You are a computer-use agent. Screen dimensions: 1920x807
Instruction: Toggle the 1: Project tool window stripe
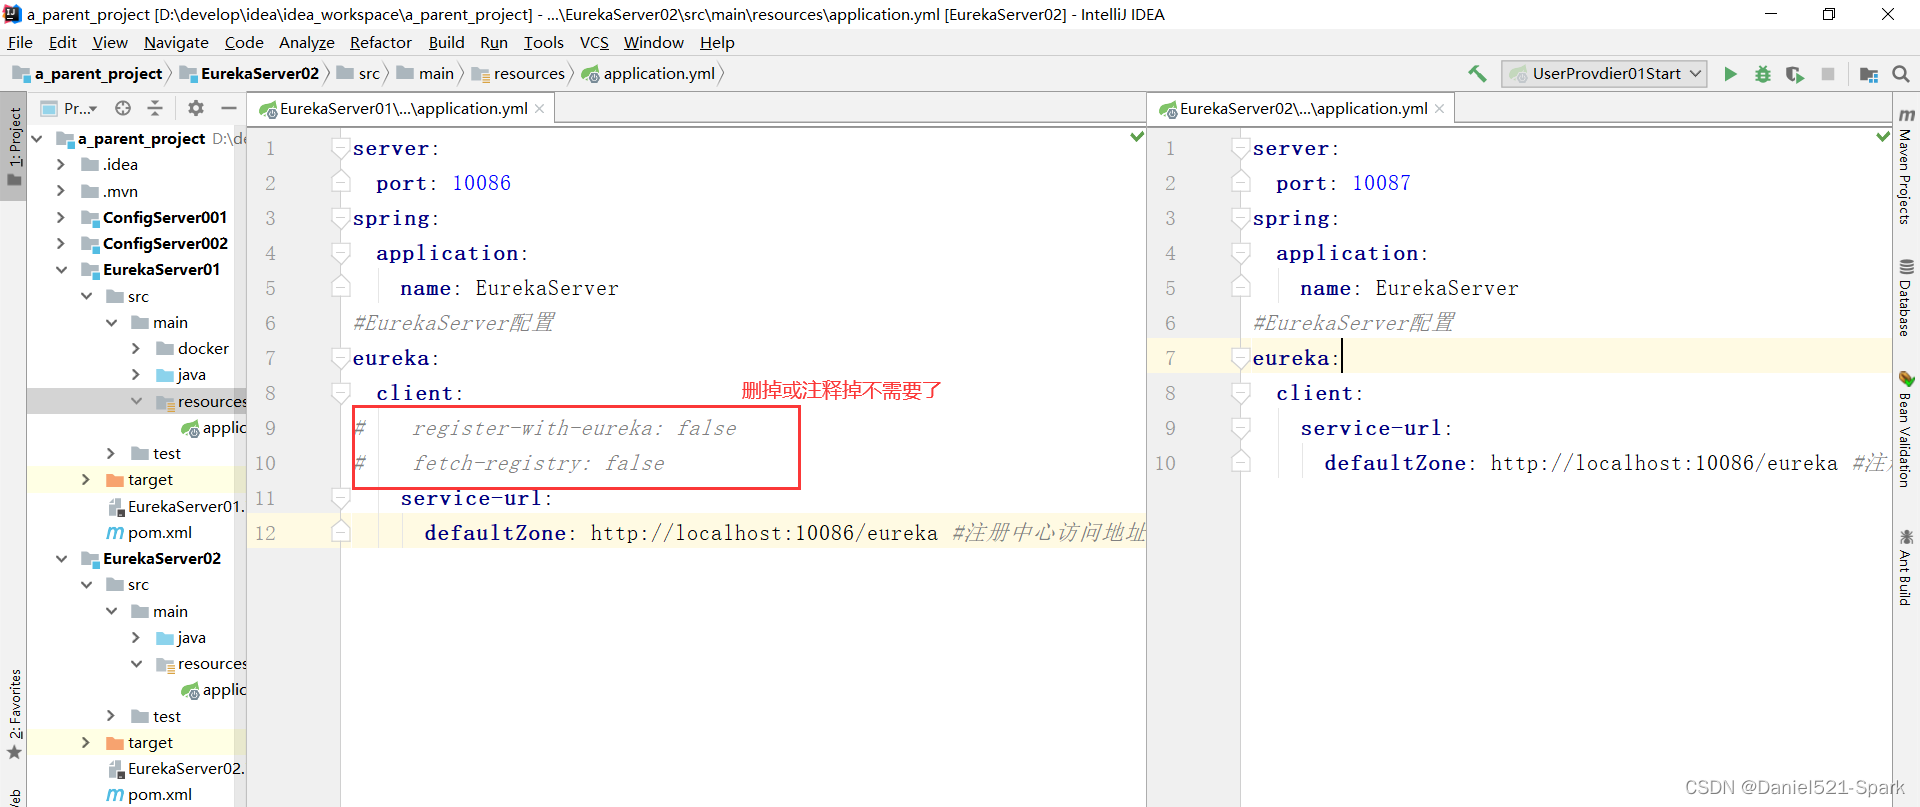tap(14, 146)
